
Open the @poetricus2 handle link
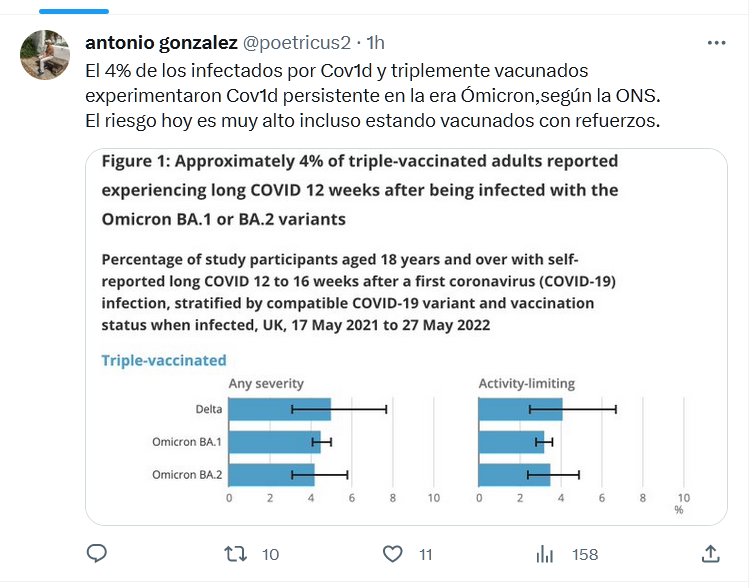(x=297, y=43)
